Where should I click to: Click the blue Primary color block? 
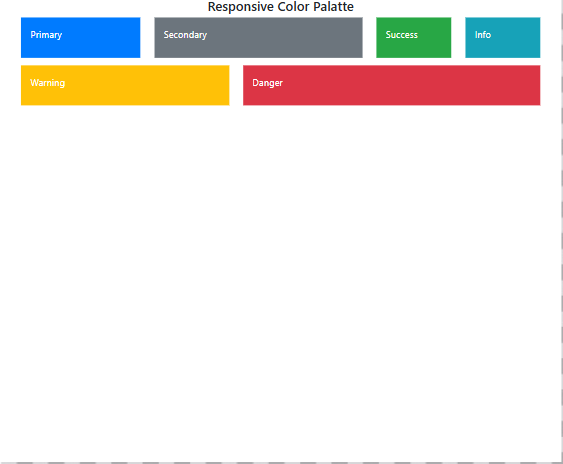pos(80,37)
